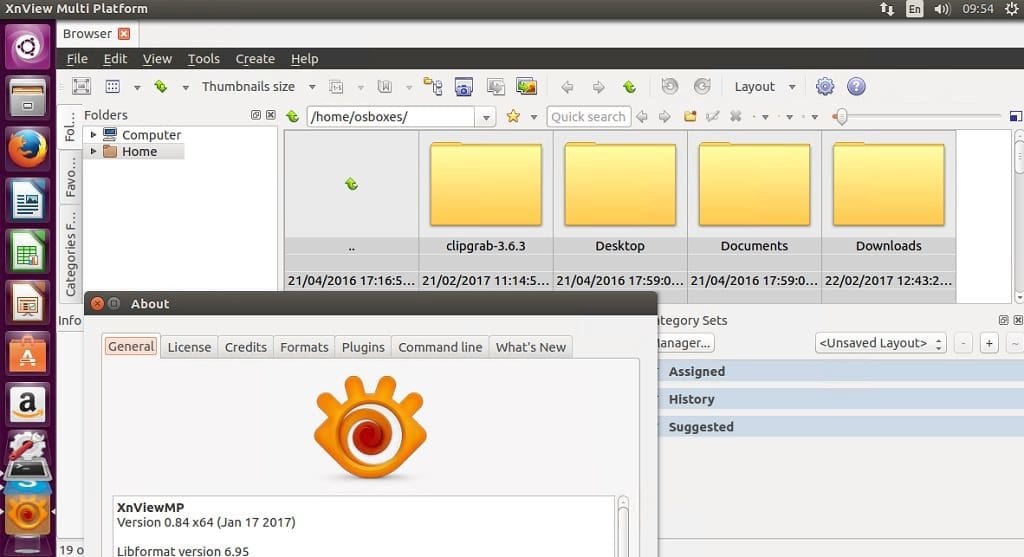Close the Browser tab

(123, 34)
